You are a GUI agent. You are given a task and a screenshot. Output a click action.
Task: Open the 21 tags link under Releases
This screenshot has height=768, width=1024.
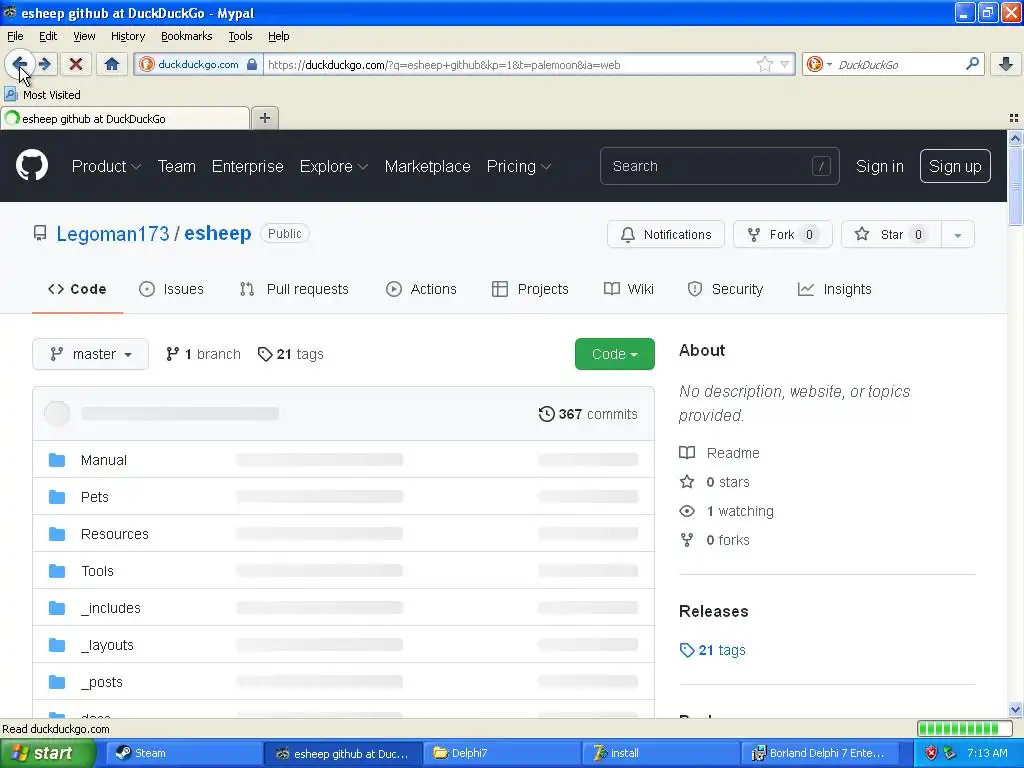tap(712, 650)
